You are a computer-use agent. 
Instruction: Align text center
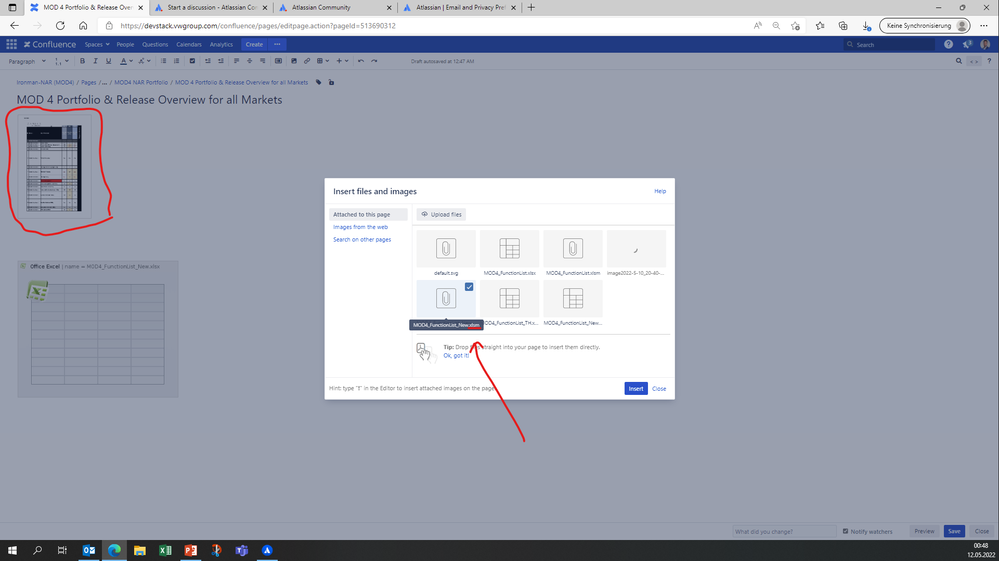point(249,61)
